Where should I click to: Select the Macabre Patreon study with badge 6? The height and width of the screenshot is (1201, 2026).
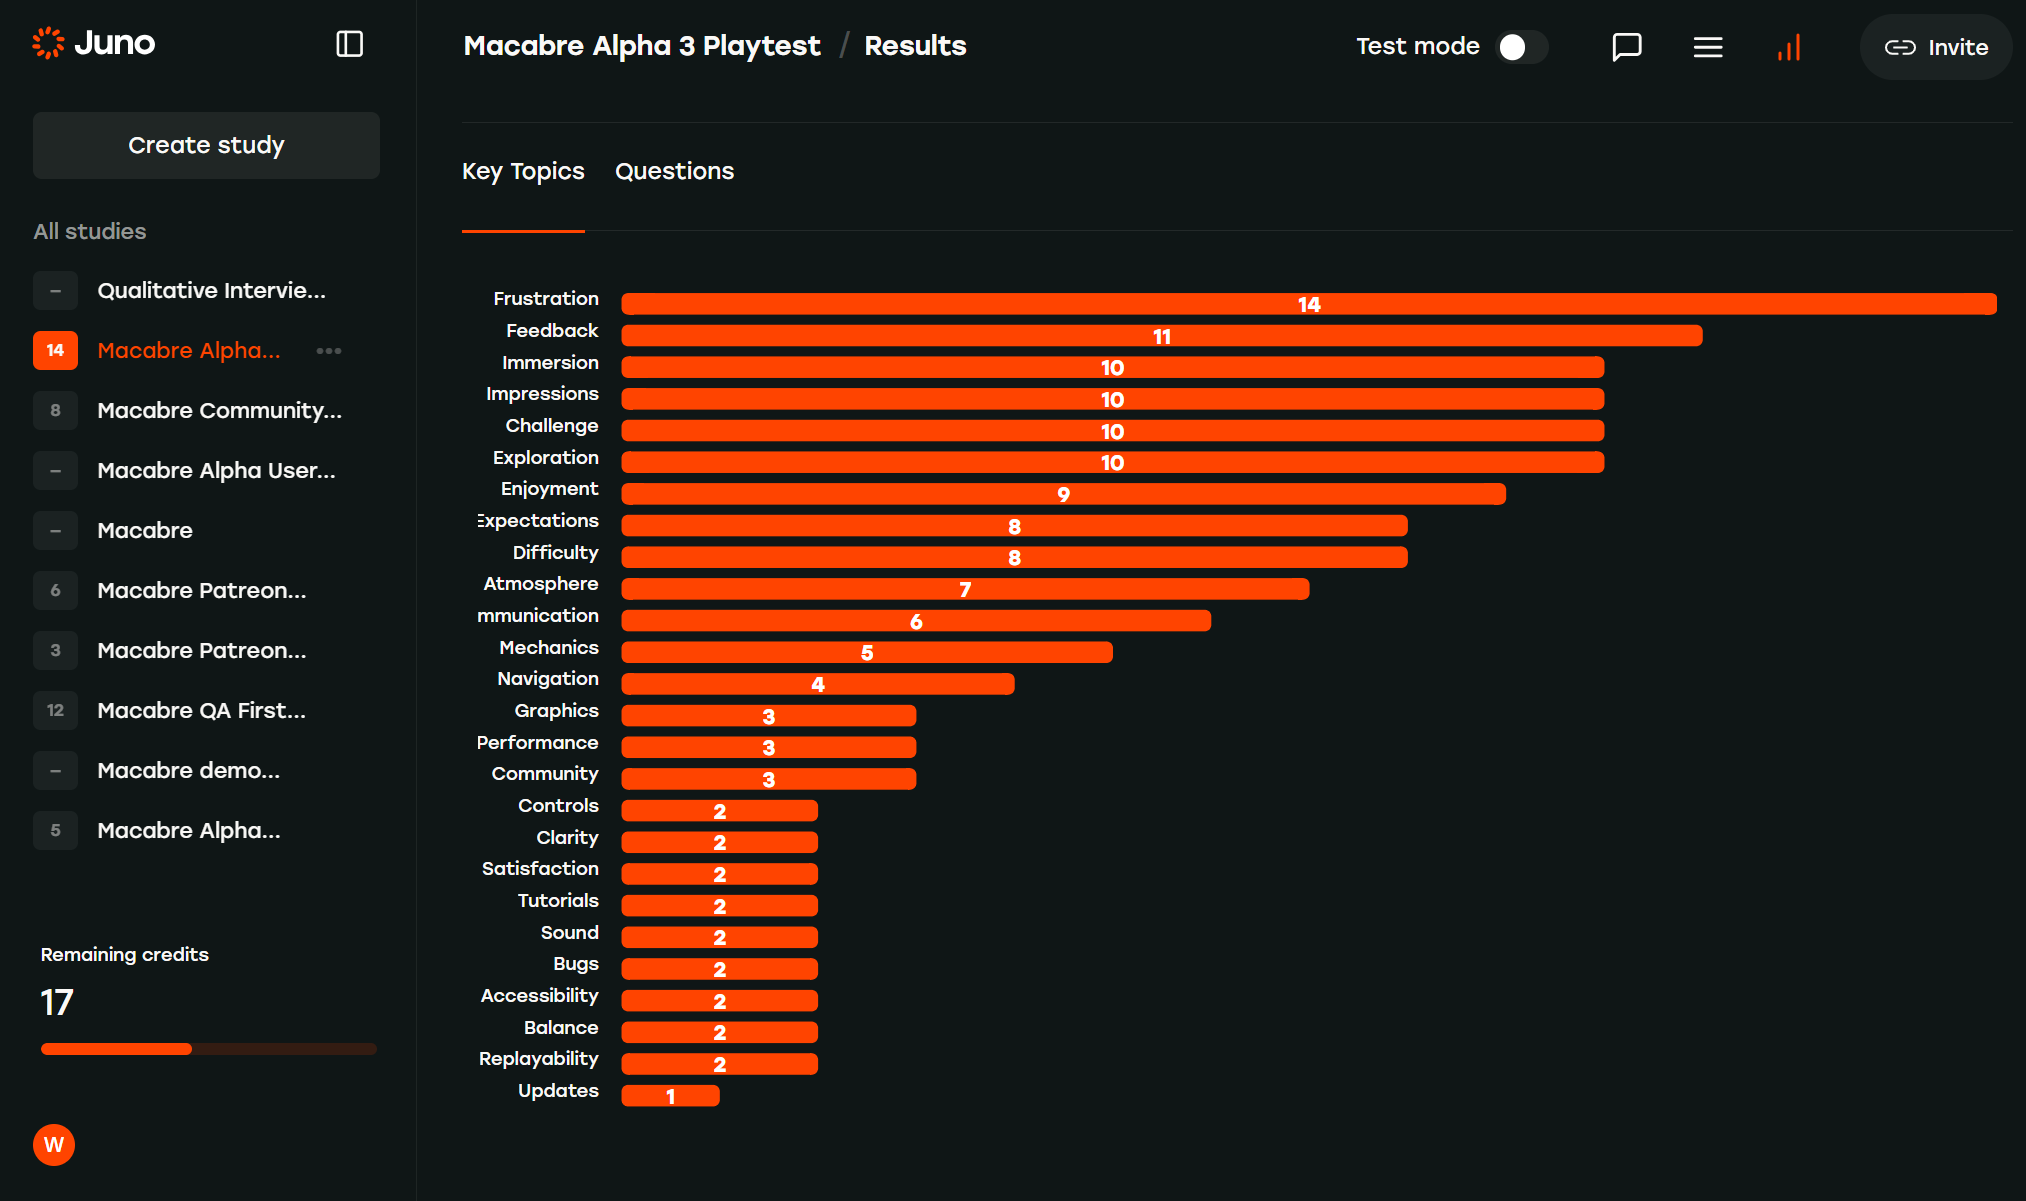coord(201,590)
